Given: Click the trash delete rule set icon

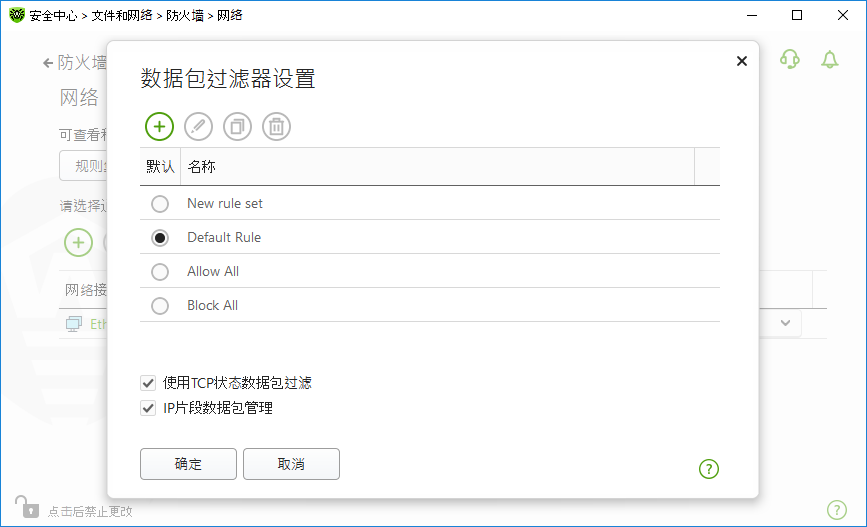Looking at the screenshot, I should (277, 126).
